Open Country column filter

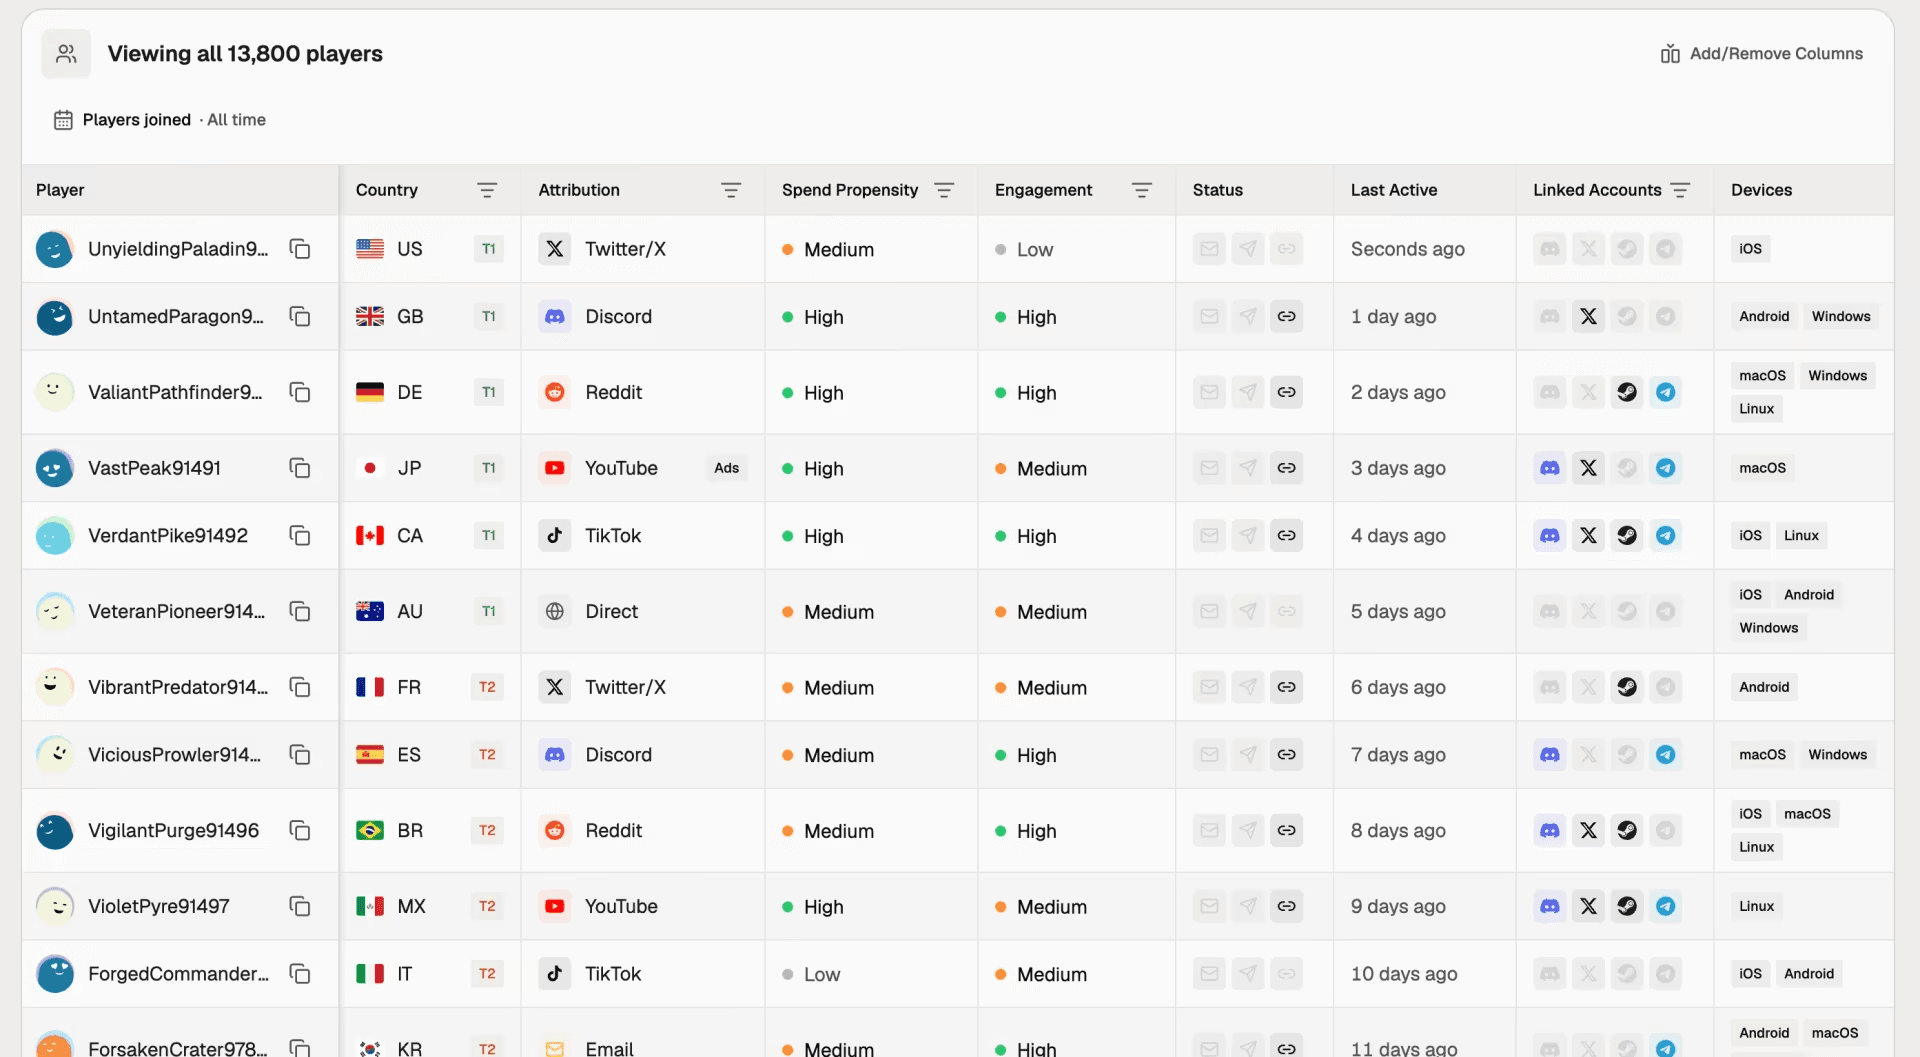point(487,190)
